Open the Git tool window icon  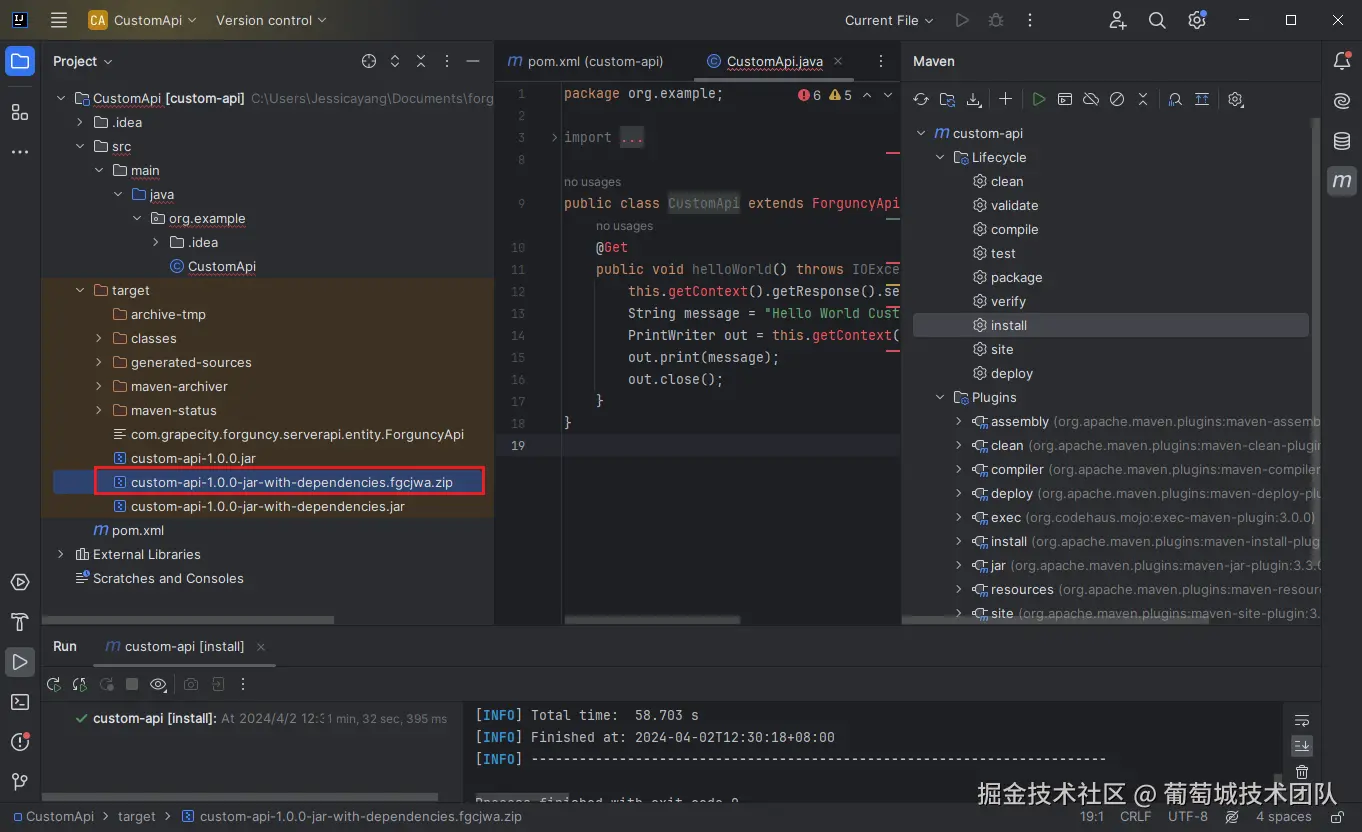tap(19, 781)
